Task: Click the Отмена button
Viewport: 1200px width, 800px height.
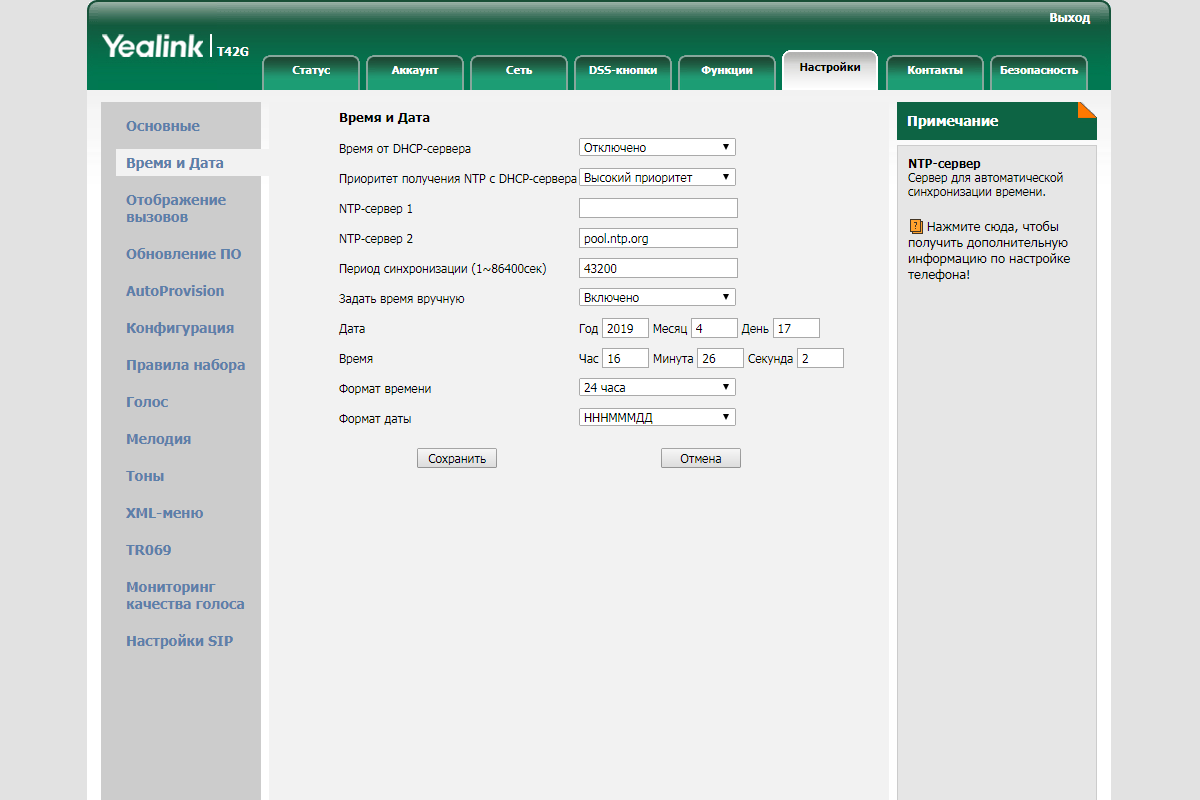Action: click(x=700, y=458)
